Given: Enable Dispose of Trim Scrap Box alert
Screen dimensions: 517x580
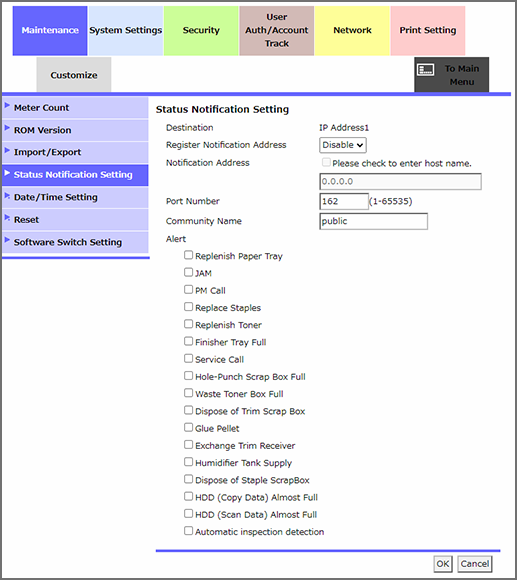Looking at the screenshot, I should [189, 410].
